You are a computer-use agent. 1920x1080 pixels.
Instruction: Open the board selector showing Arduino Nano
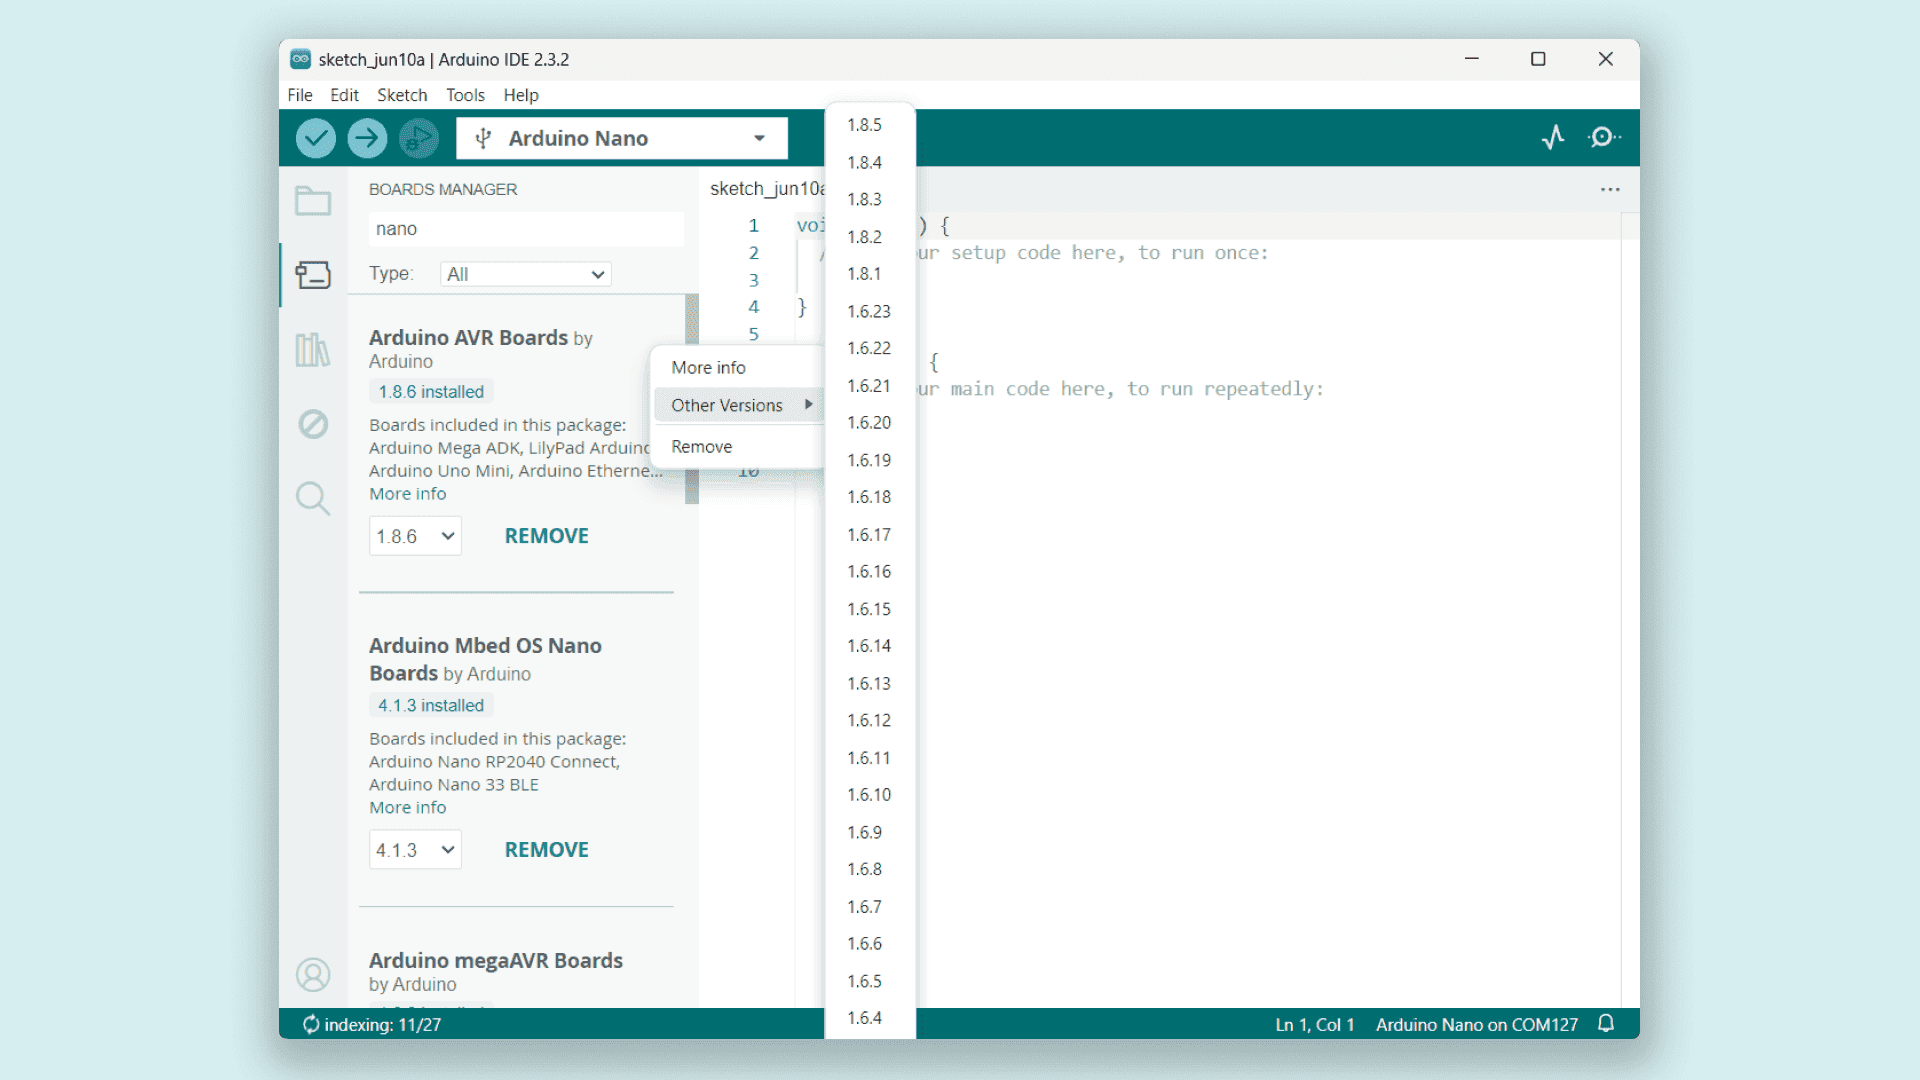point(622,138)
